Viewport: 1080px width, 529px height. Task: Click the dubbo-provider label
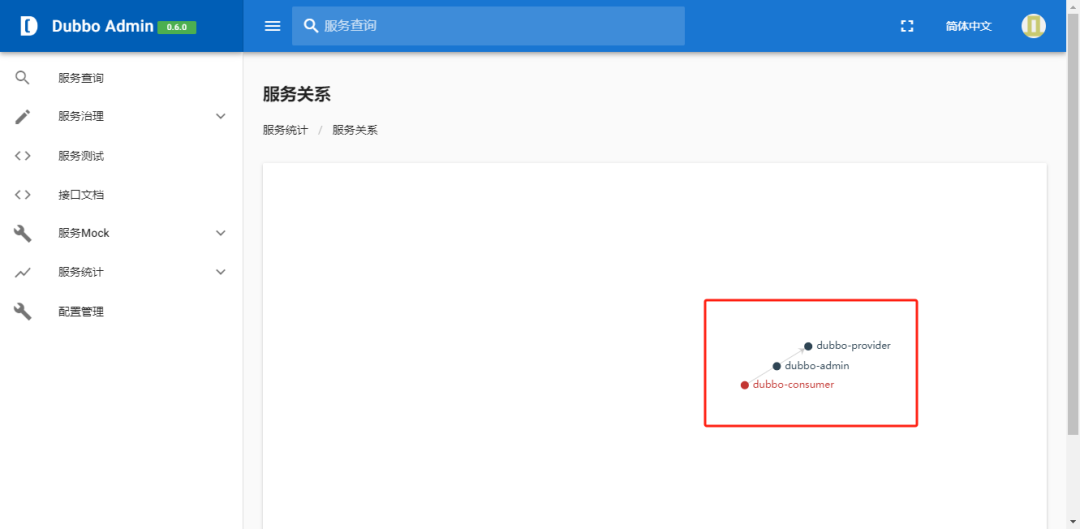pos(853,346)
